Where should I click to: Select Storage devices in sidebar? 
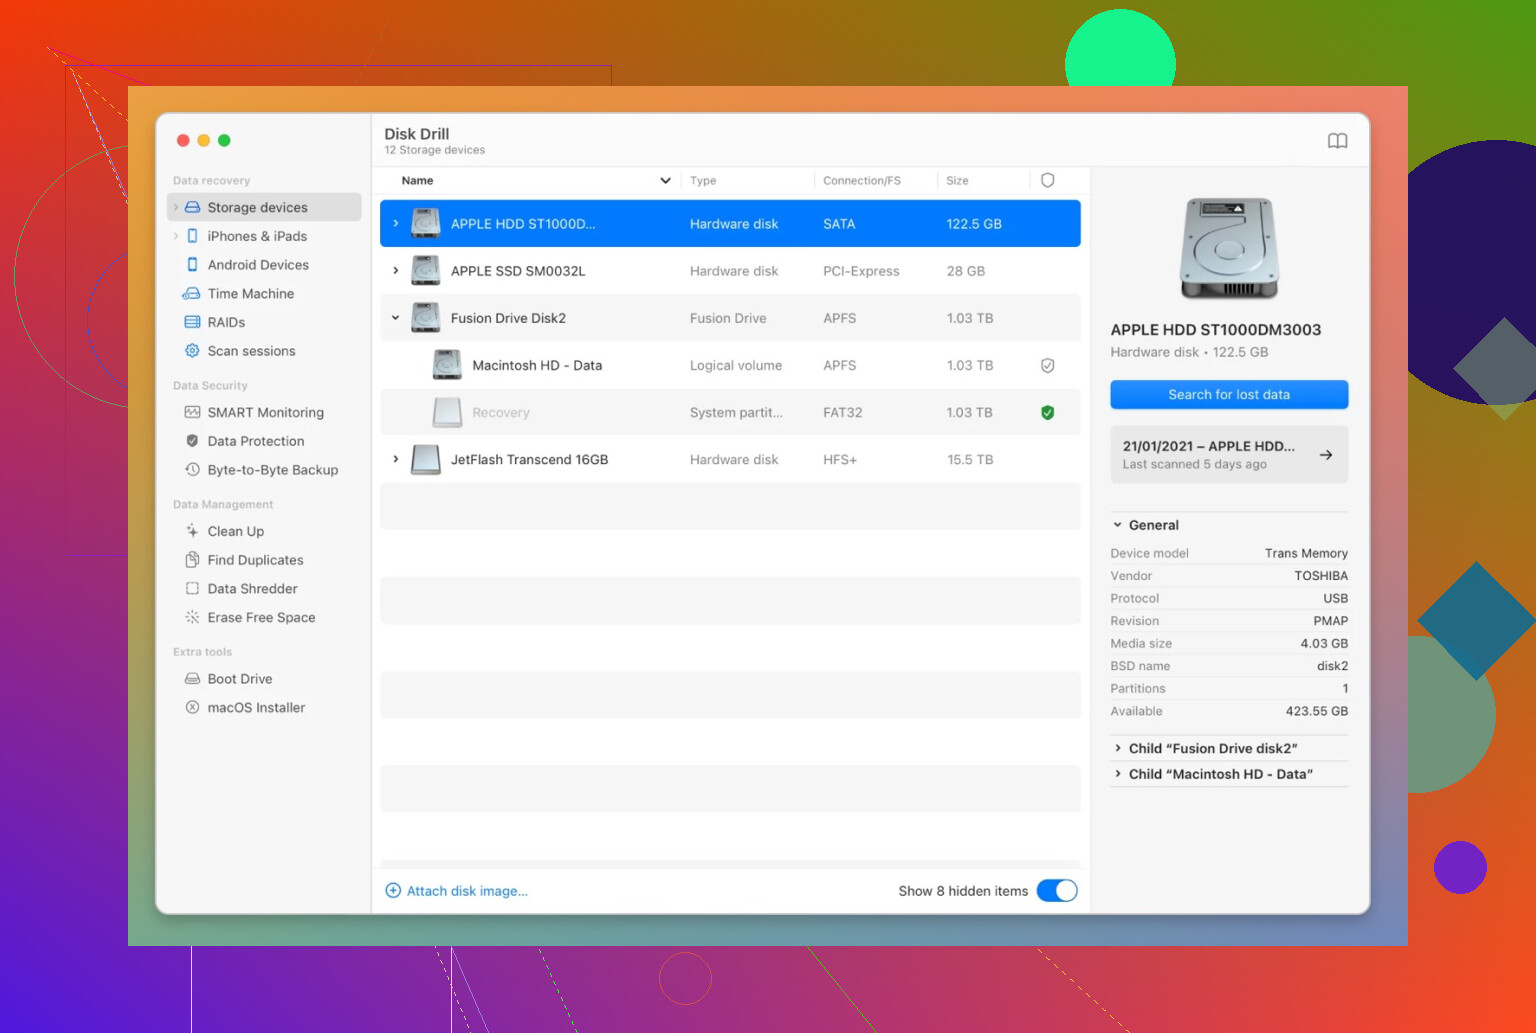264,207
